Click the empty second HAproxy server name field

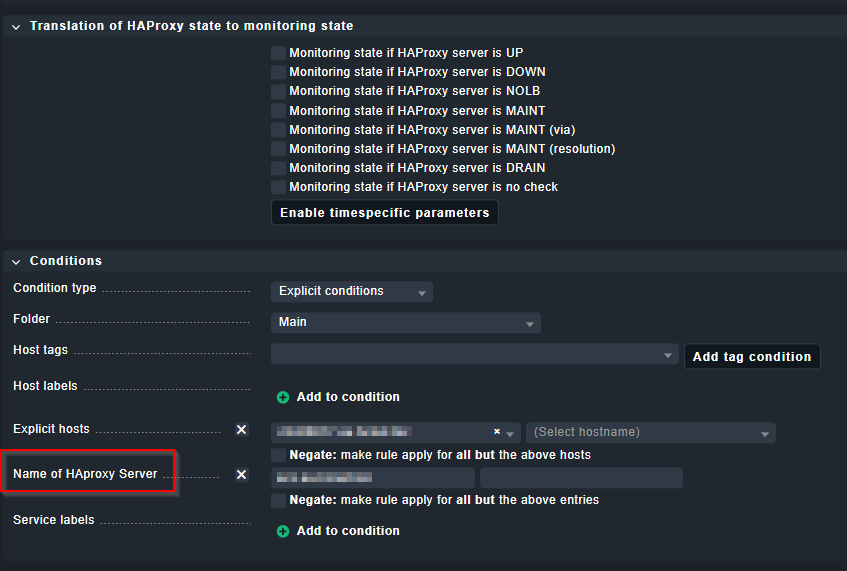(x=581, y=477)
